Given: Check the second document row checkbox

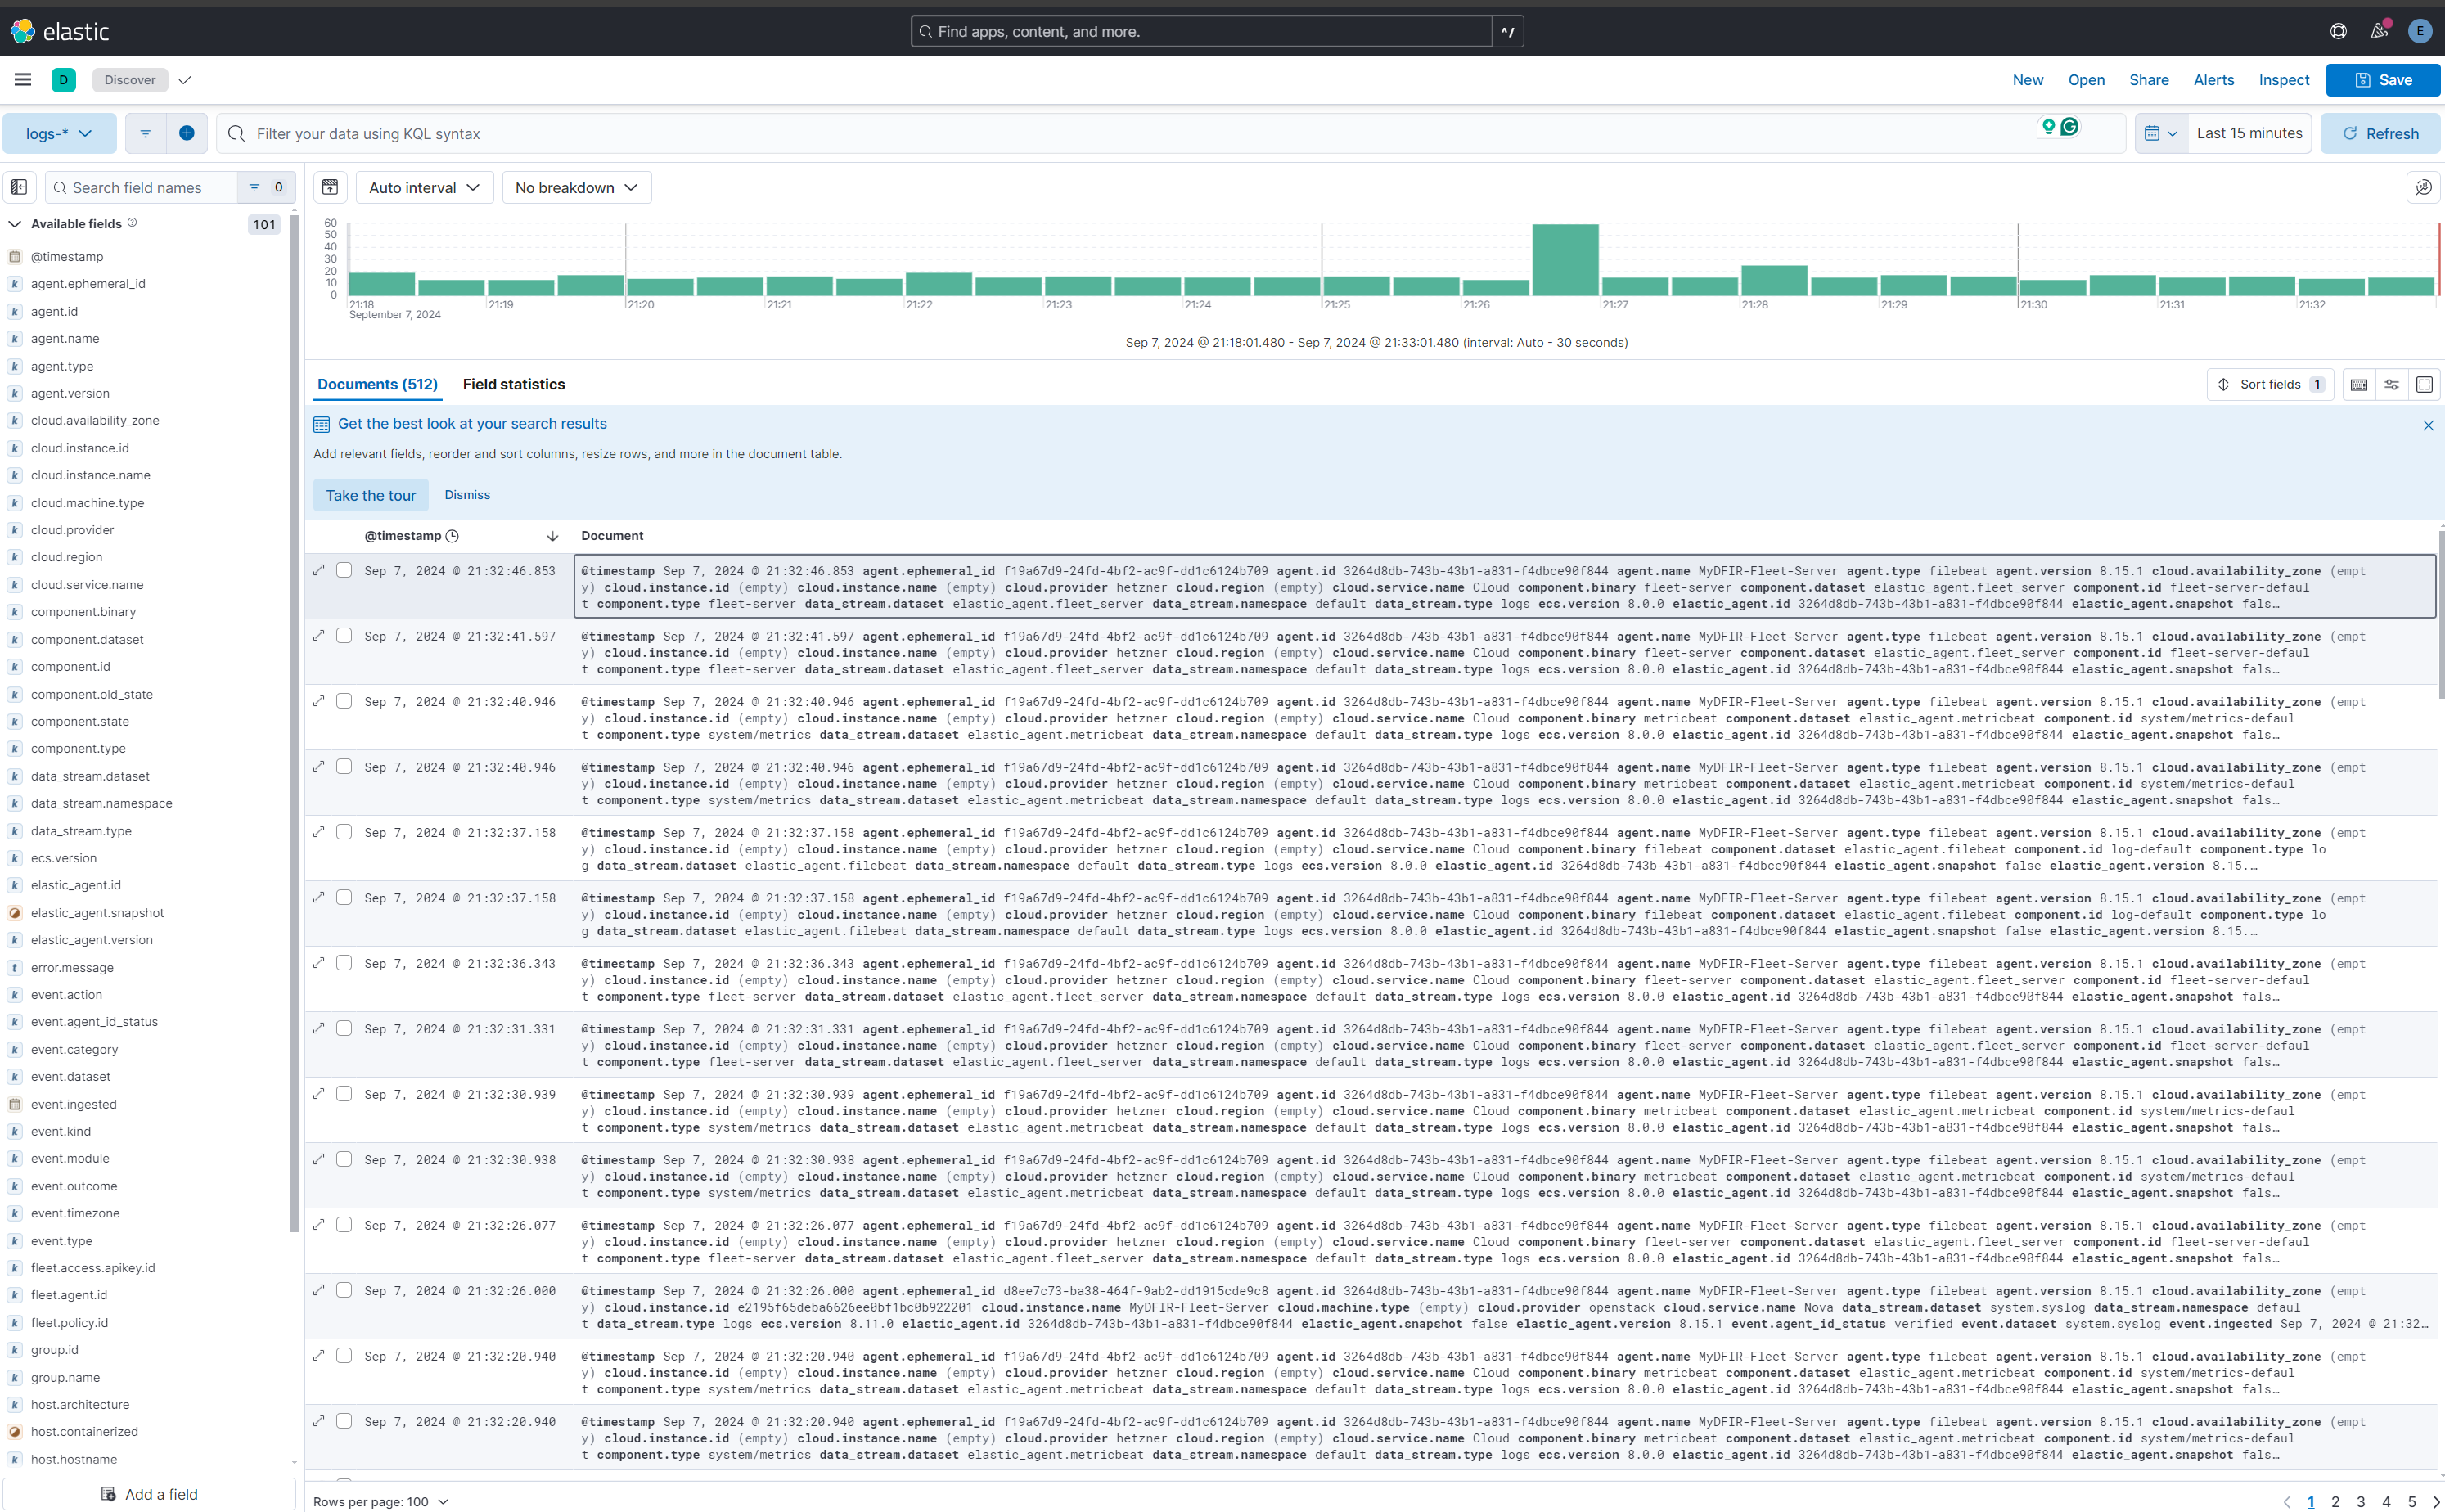Looking at the screenshot, I should pyautogui.click(x=344, y=636).
